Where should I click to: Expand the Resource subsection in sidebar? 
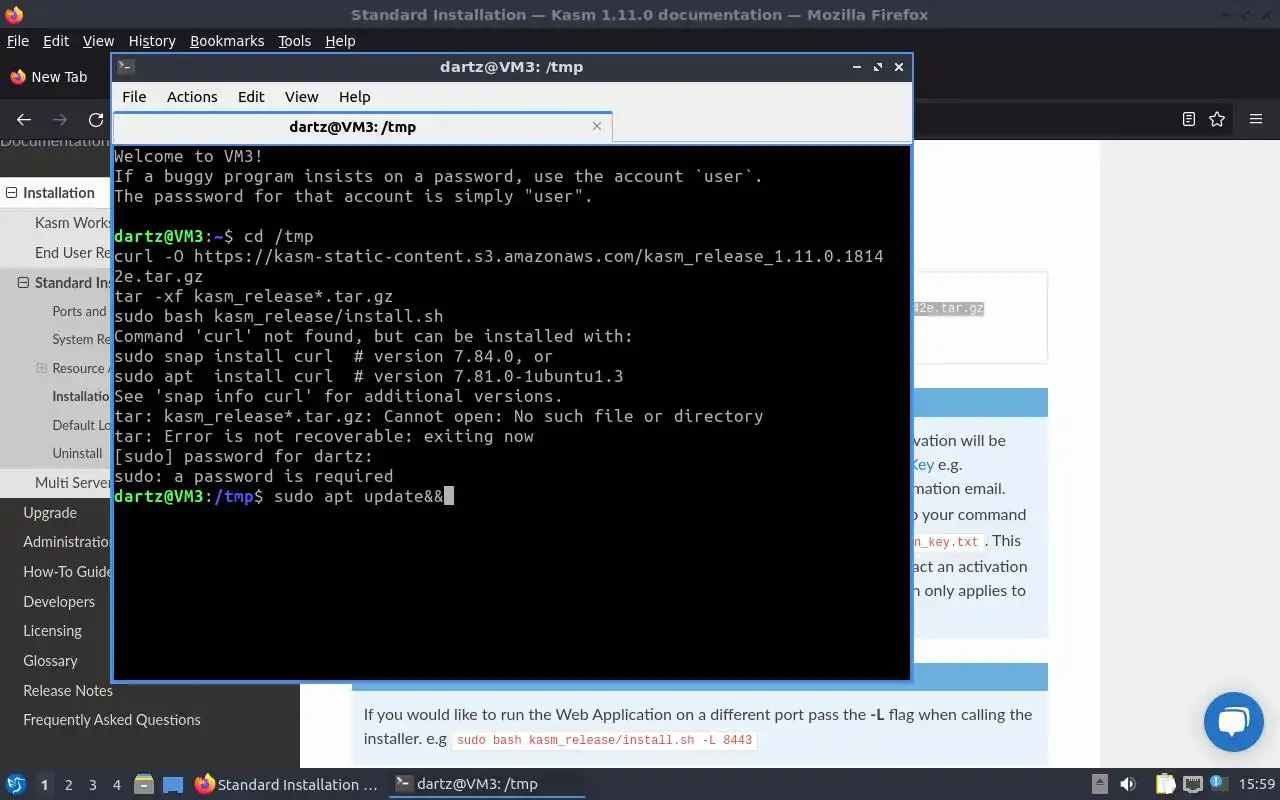(41, 368)
